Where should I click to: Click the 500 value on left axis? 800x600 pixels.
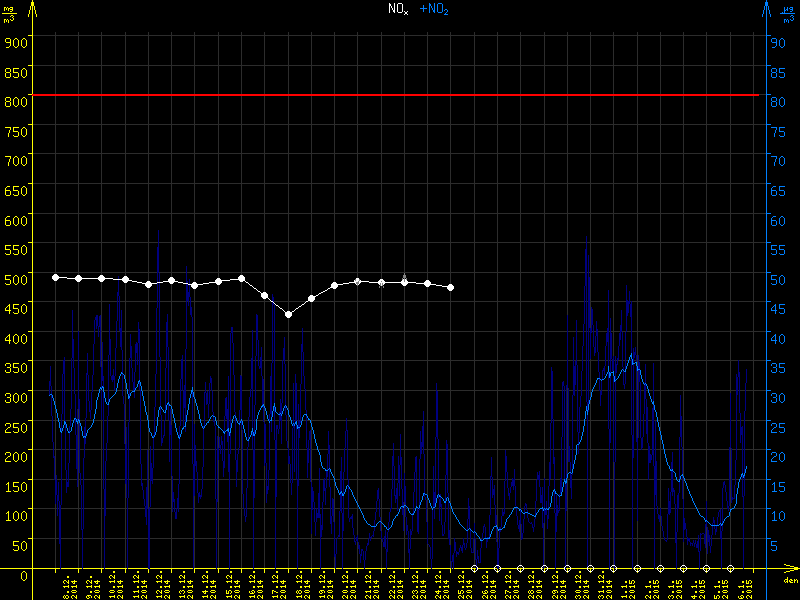point(14,279)
